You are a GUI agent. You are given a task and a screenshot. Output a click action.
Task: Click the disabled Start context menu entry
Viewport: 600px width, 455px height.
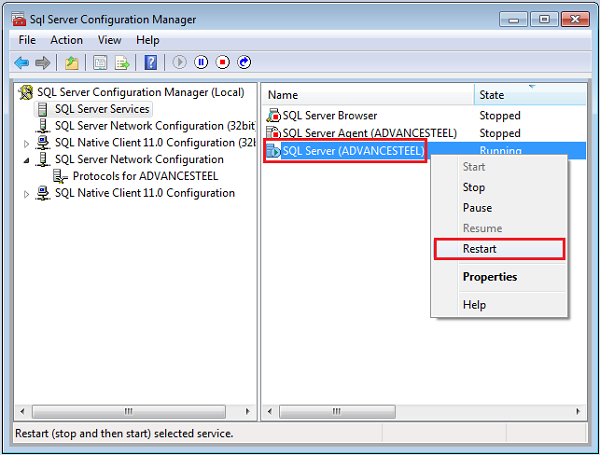[x=499, y=167]
